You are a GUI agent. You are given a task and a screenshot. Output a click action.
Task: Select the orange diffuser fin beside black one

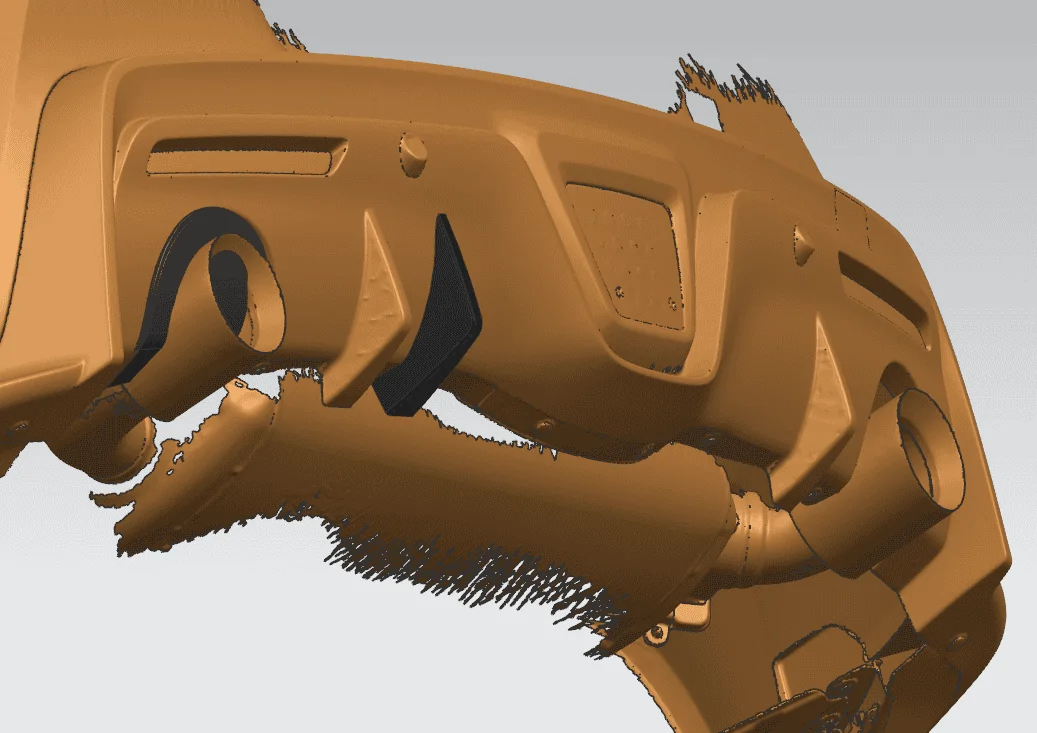[x=369, y=311]
